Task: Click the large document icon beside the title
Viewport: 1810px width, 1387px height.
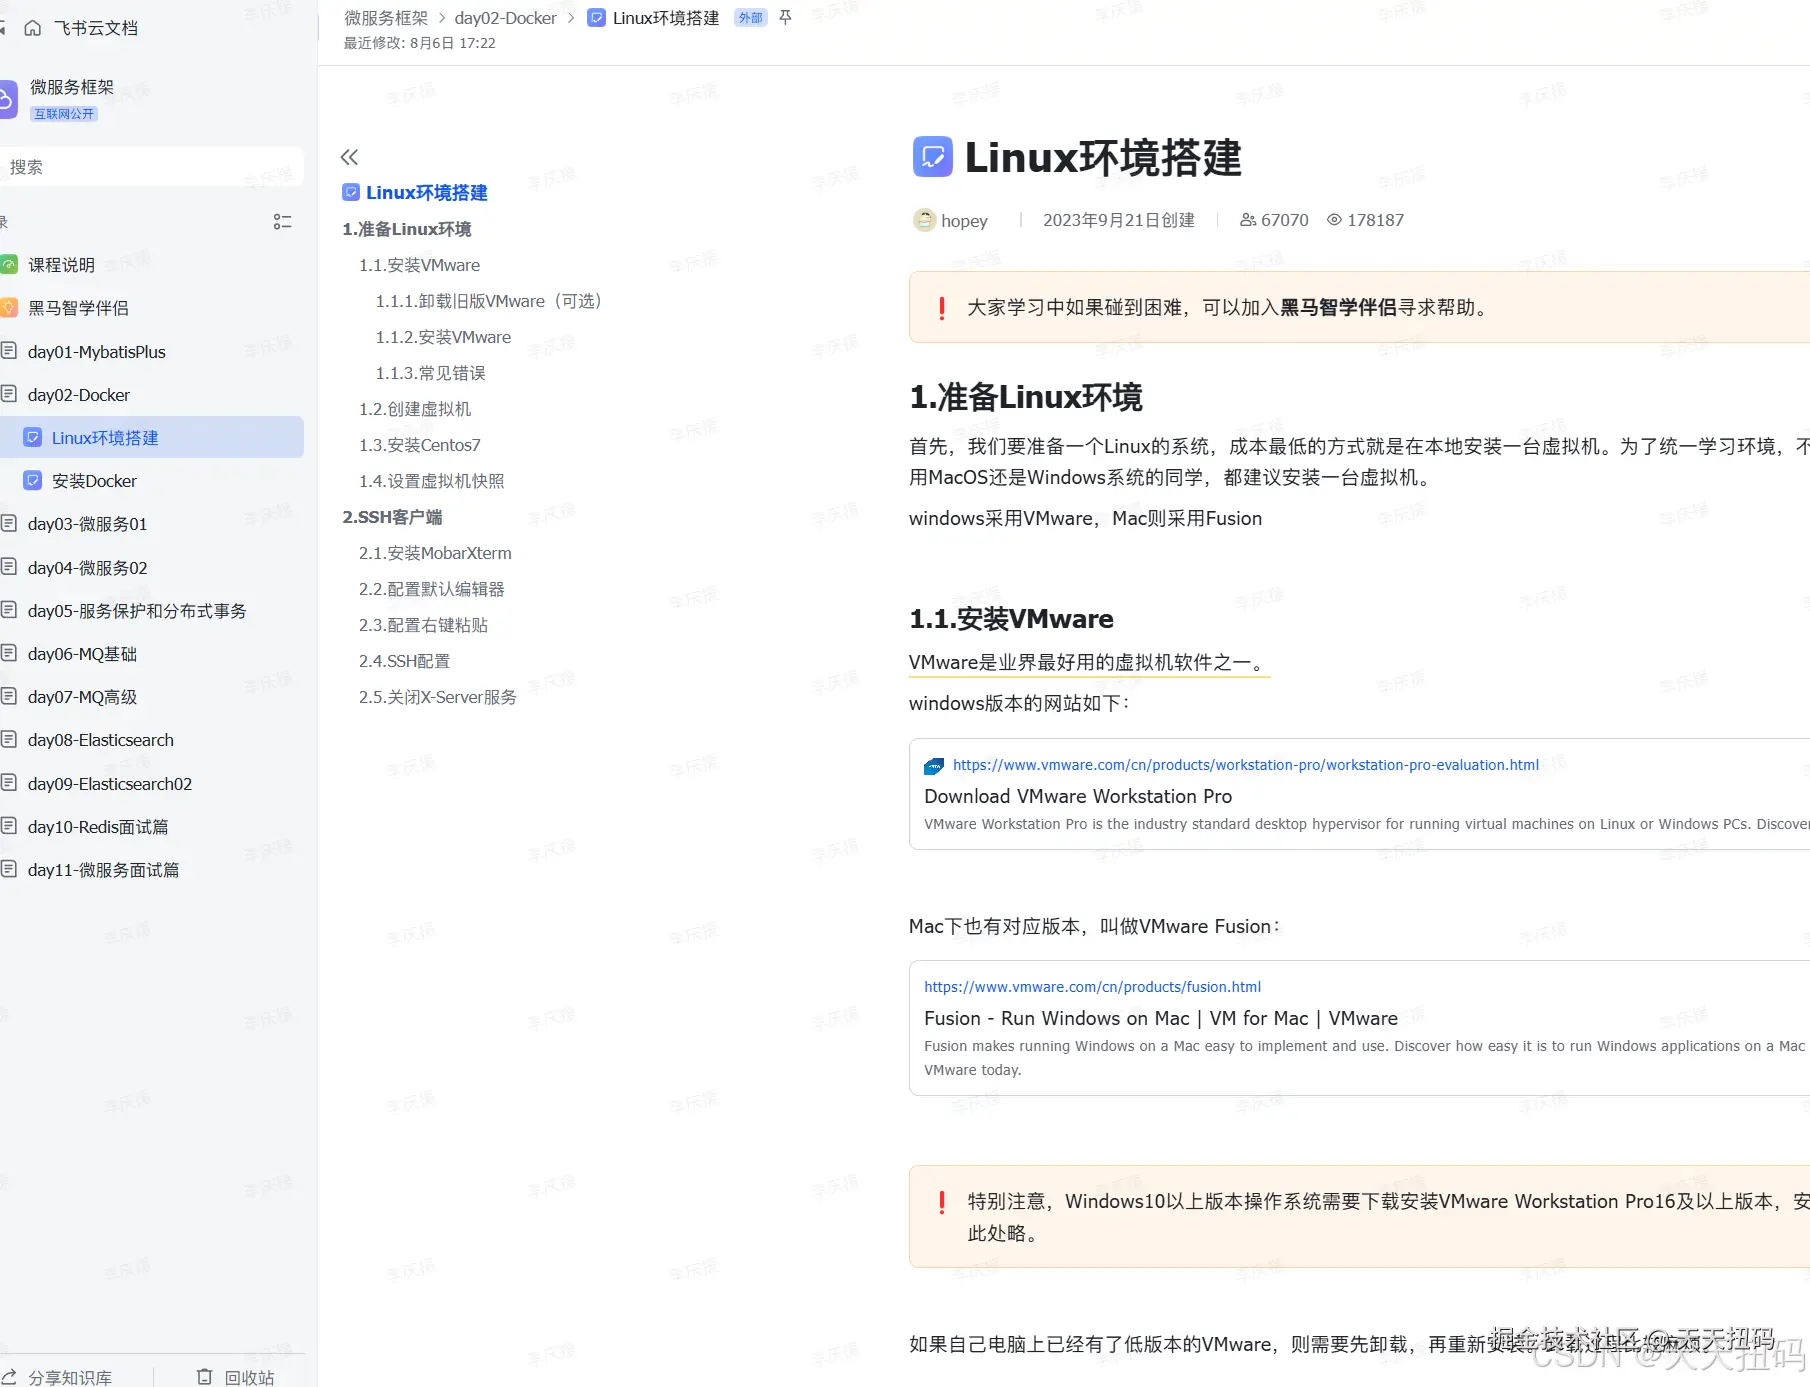Action: (933, 157)
